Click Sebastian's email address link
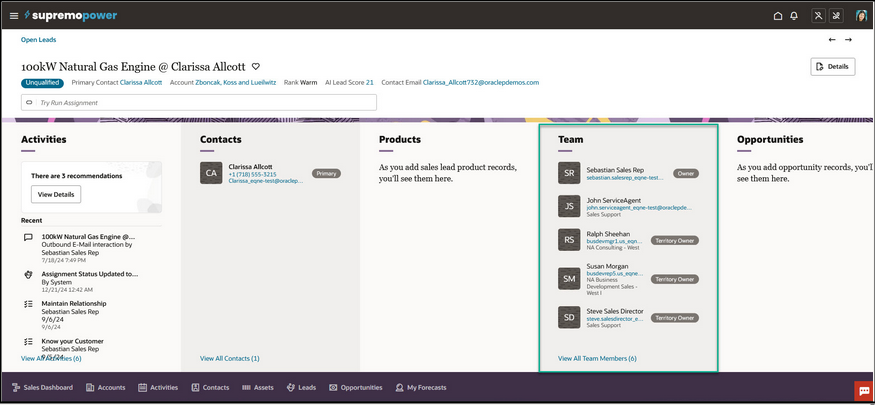 [625, 177]
